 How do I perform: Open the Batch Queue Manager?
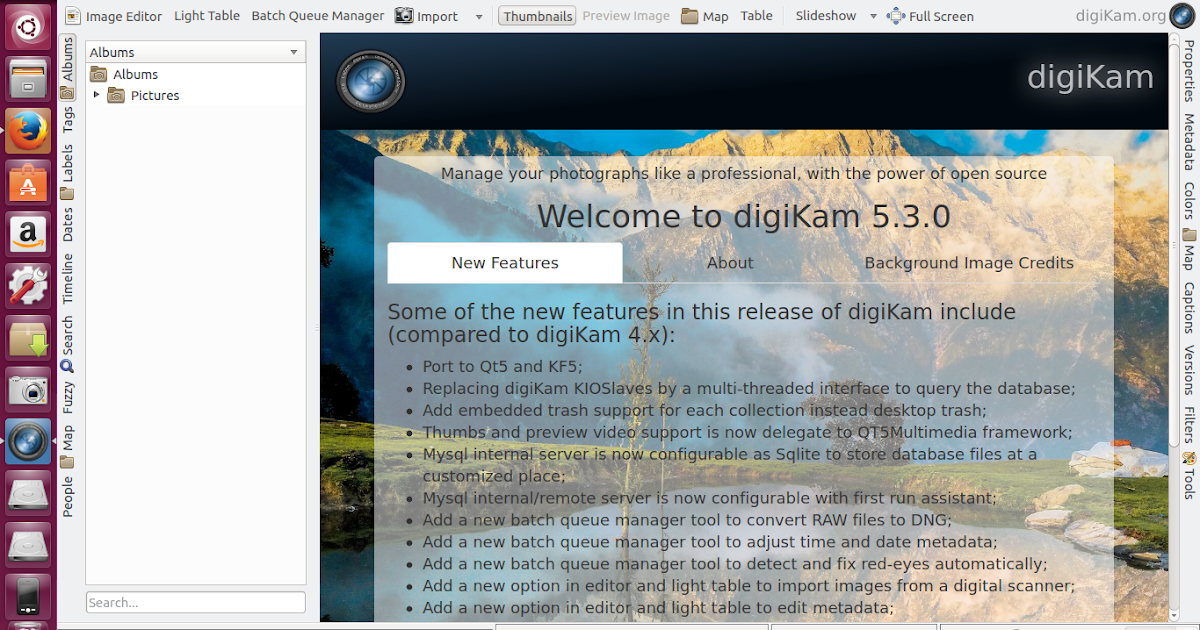click(x=318, y=16)
